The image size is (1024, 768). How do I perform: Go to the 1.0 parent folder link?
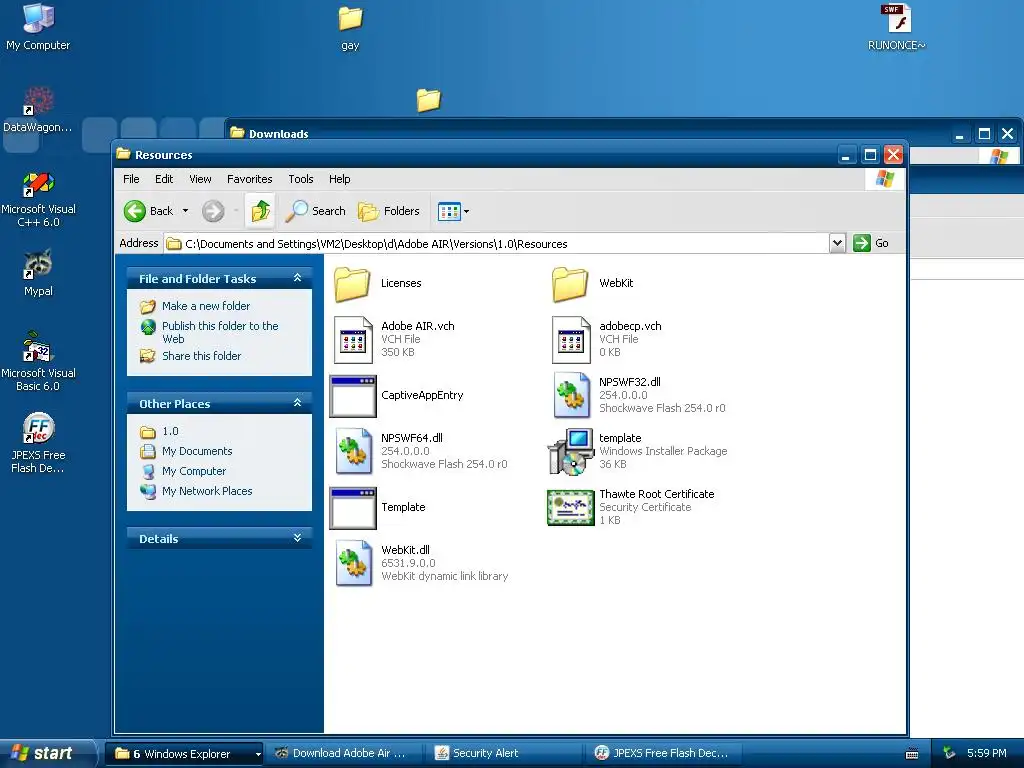point(170,432)
